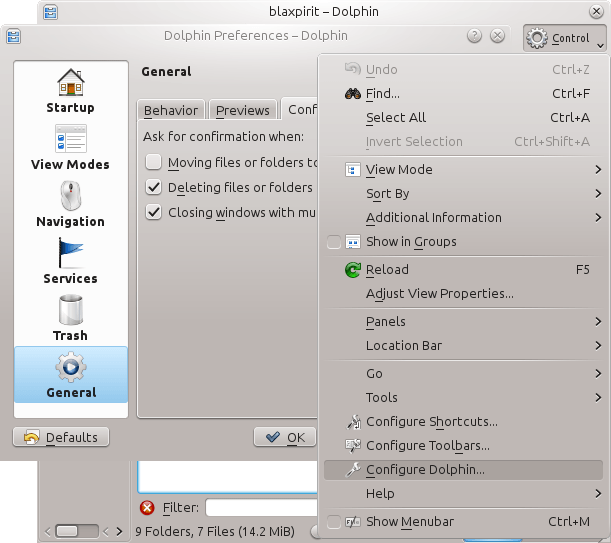
Task: Click the View Mode icon in menu
Action: click(353, 170)
